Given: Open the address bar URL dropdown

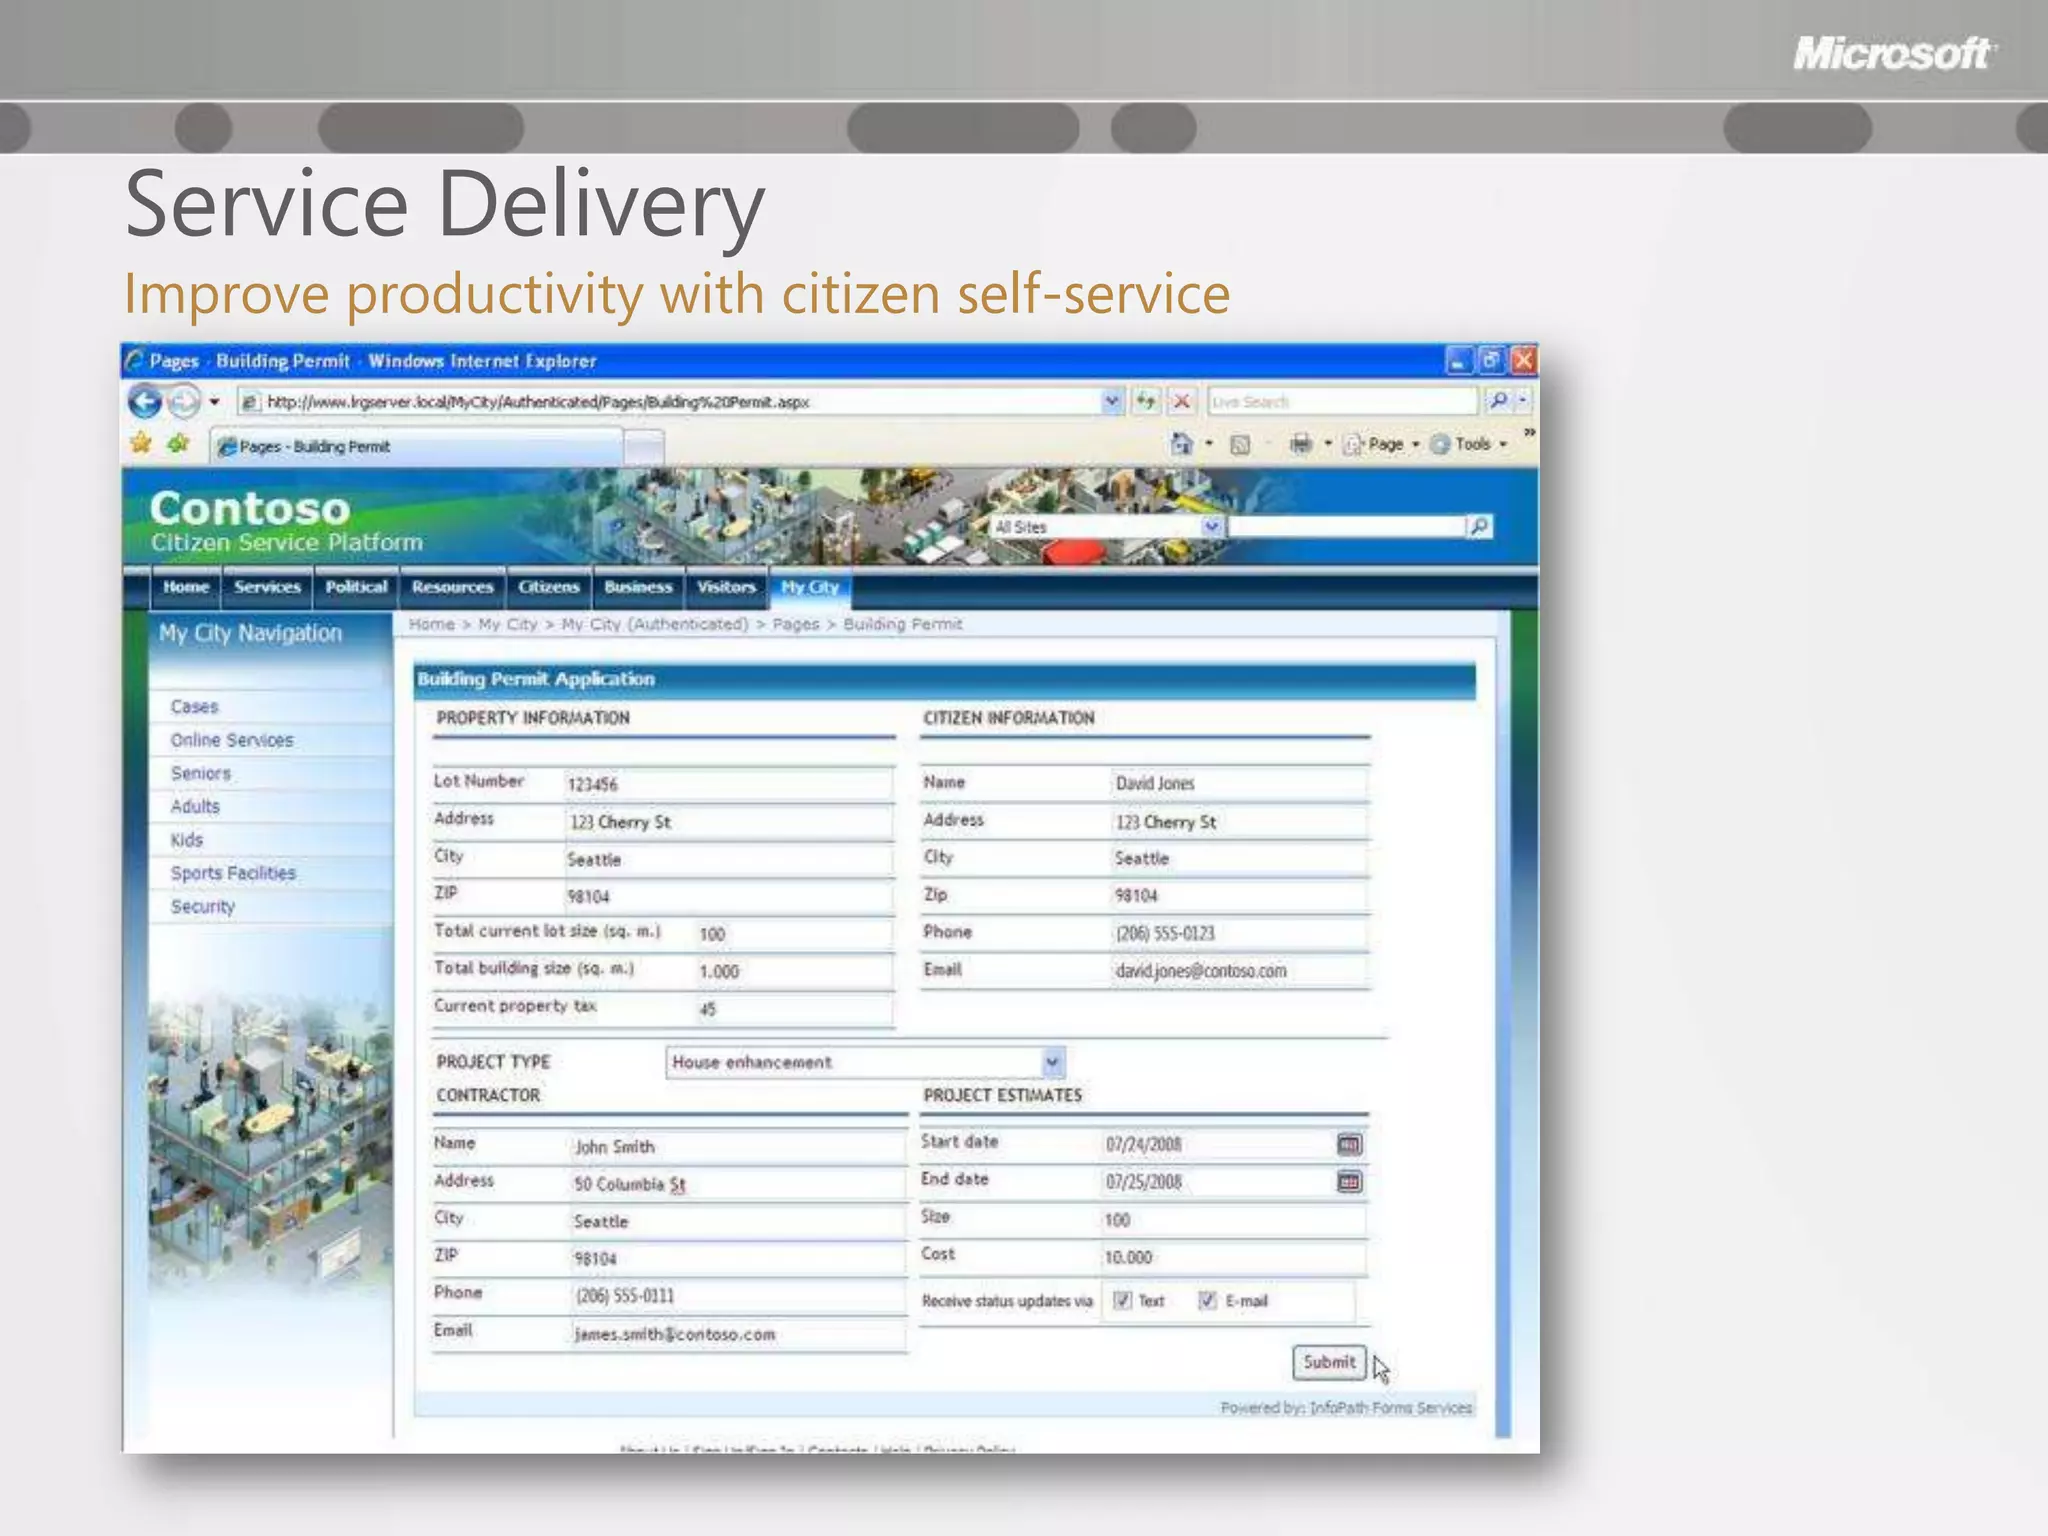Looking at the screenshot, I should click(x=1112, y=401).
